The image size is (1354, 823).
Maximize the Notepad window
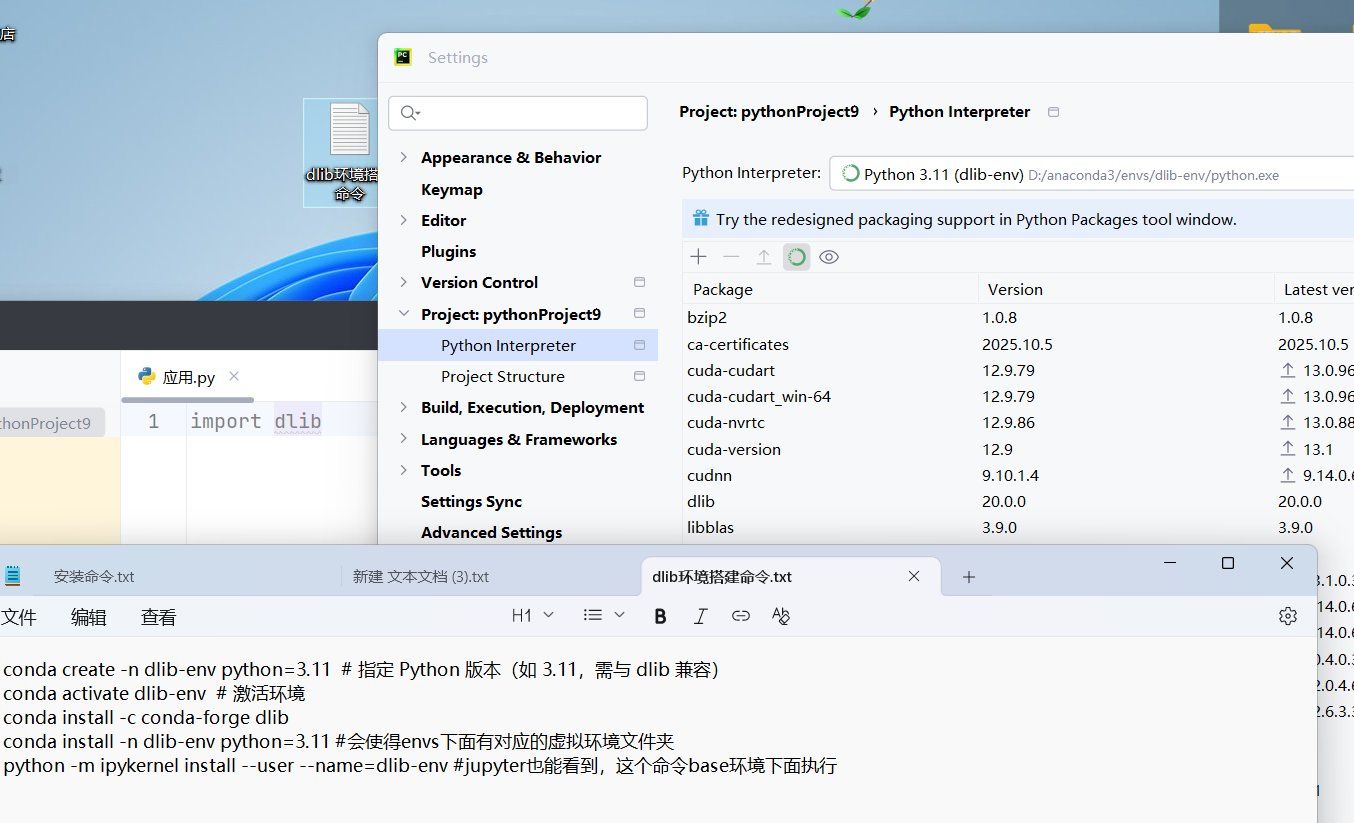pos(1228,563)
